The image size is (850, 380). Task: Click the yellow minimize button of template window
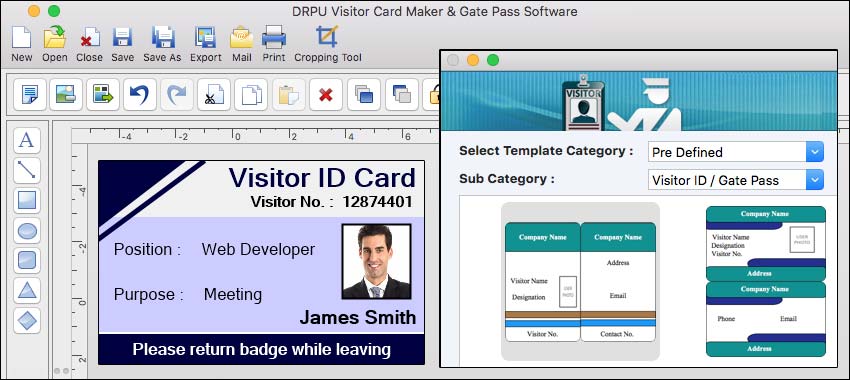pos(473,60)
